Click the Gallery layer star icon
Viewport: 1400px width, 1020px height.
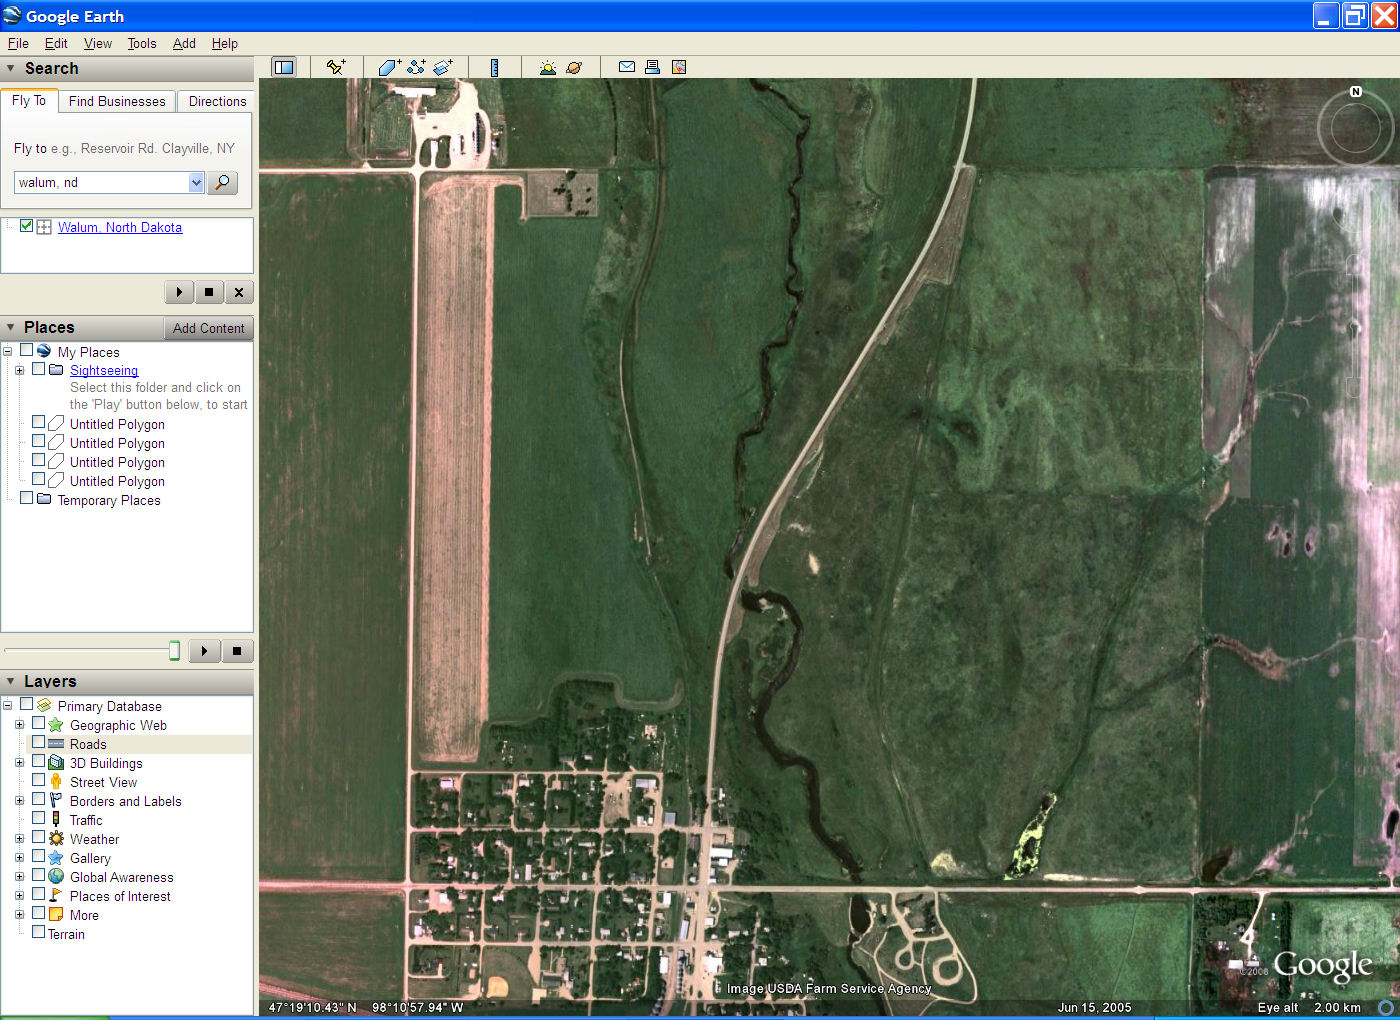click(x=56, y=858)
